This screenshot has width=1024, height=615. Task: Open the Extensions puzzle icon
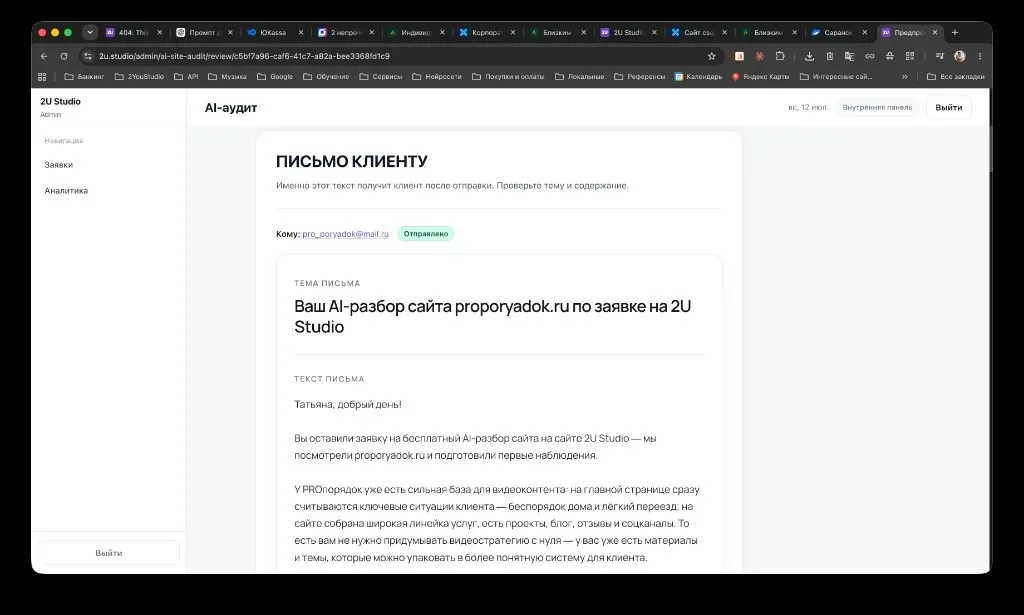pos(780,56)
